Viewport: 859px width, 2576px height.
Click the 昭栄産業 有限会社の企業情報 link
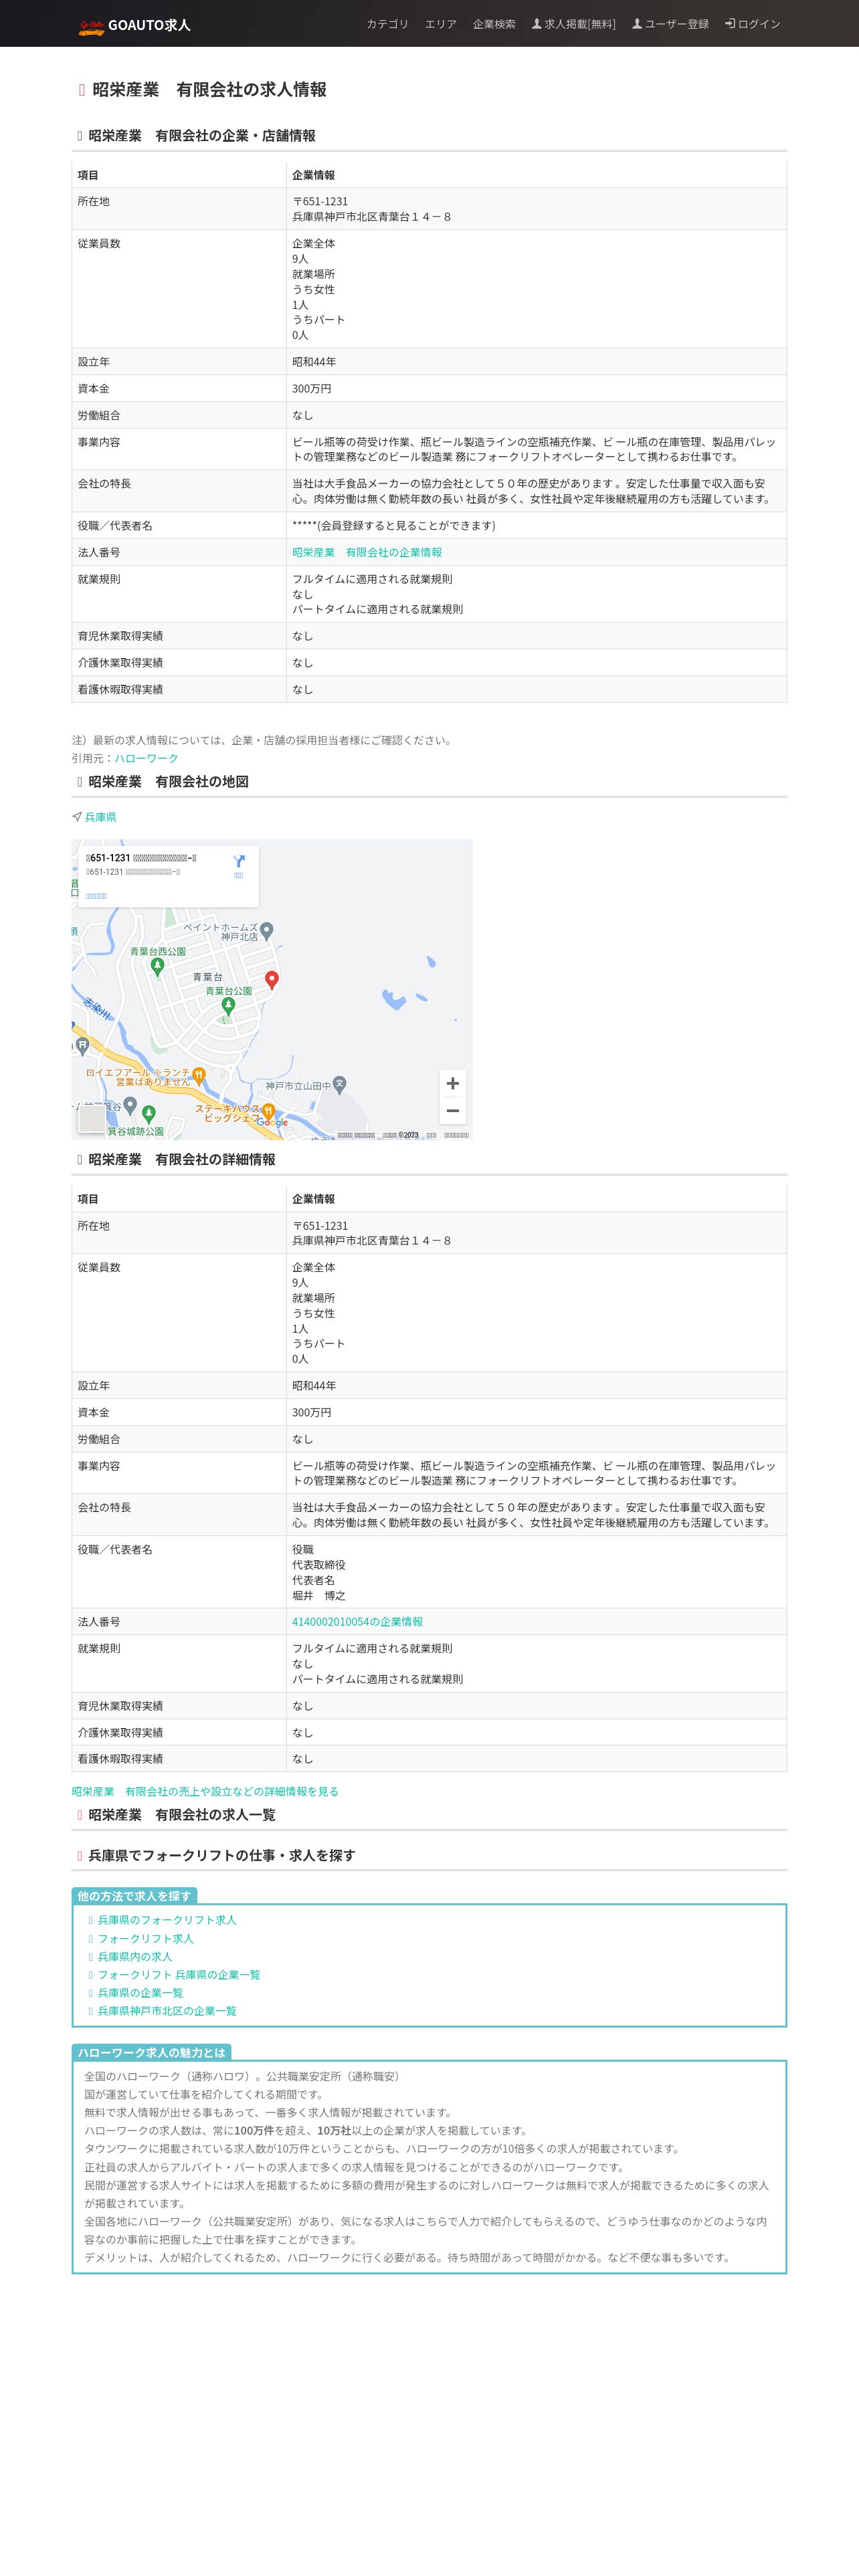click(x=367, y=552)
